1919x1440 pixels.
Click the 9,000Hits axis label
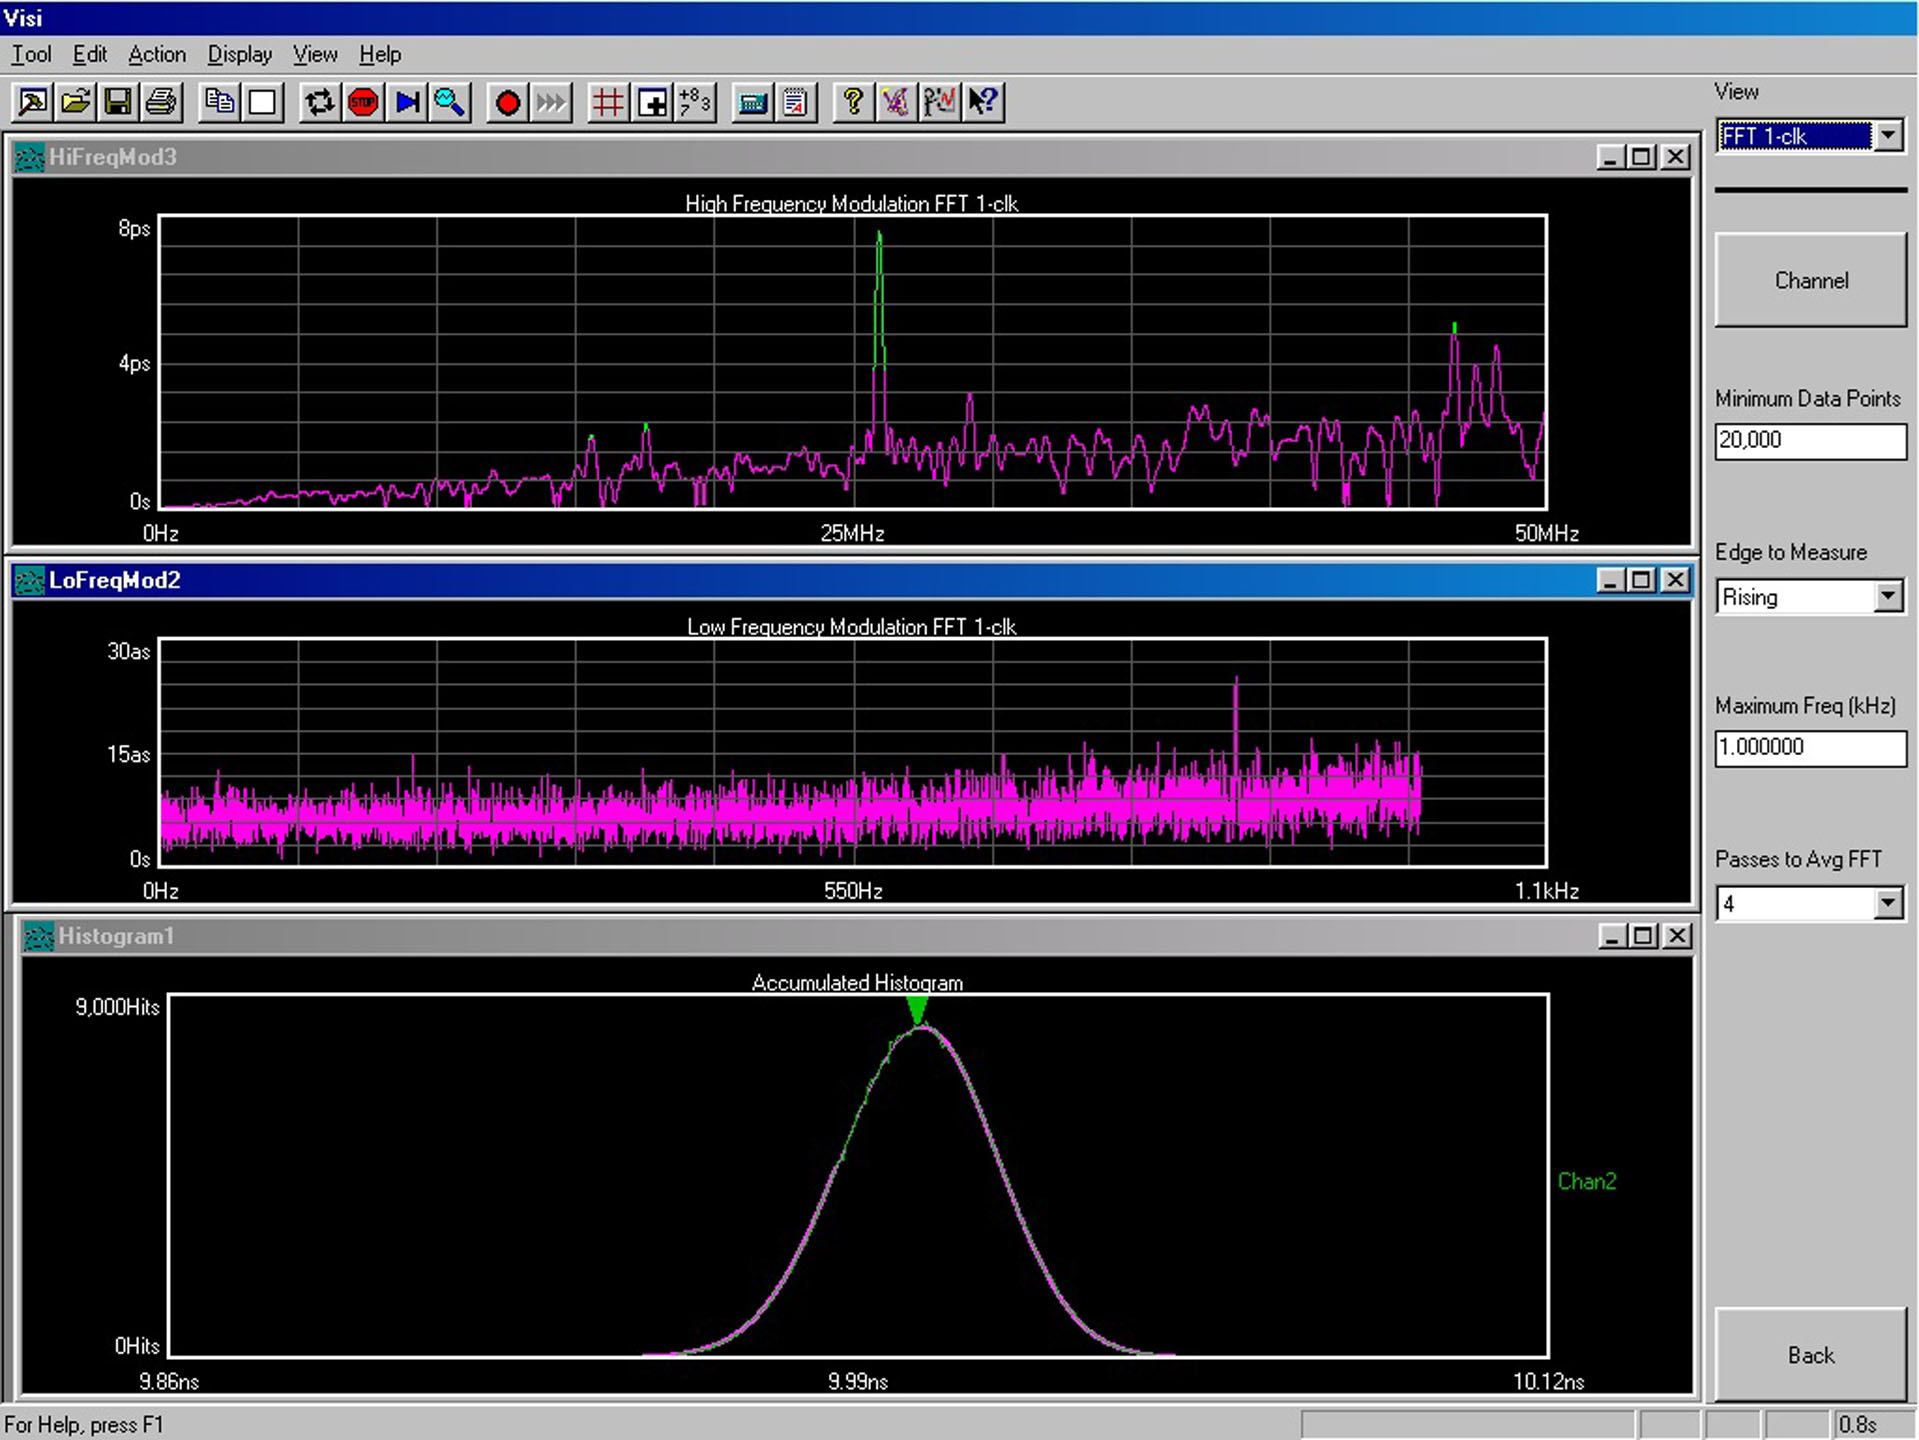click(117, 1007)
